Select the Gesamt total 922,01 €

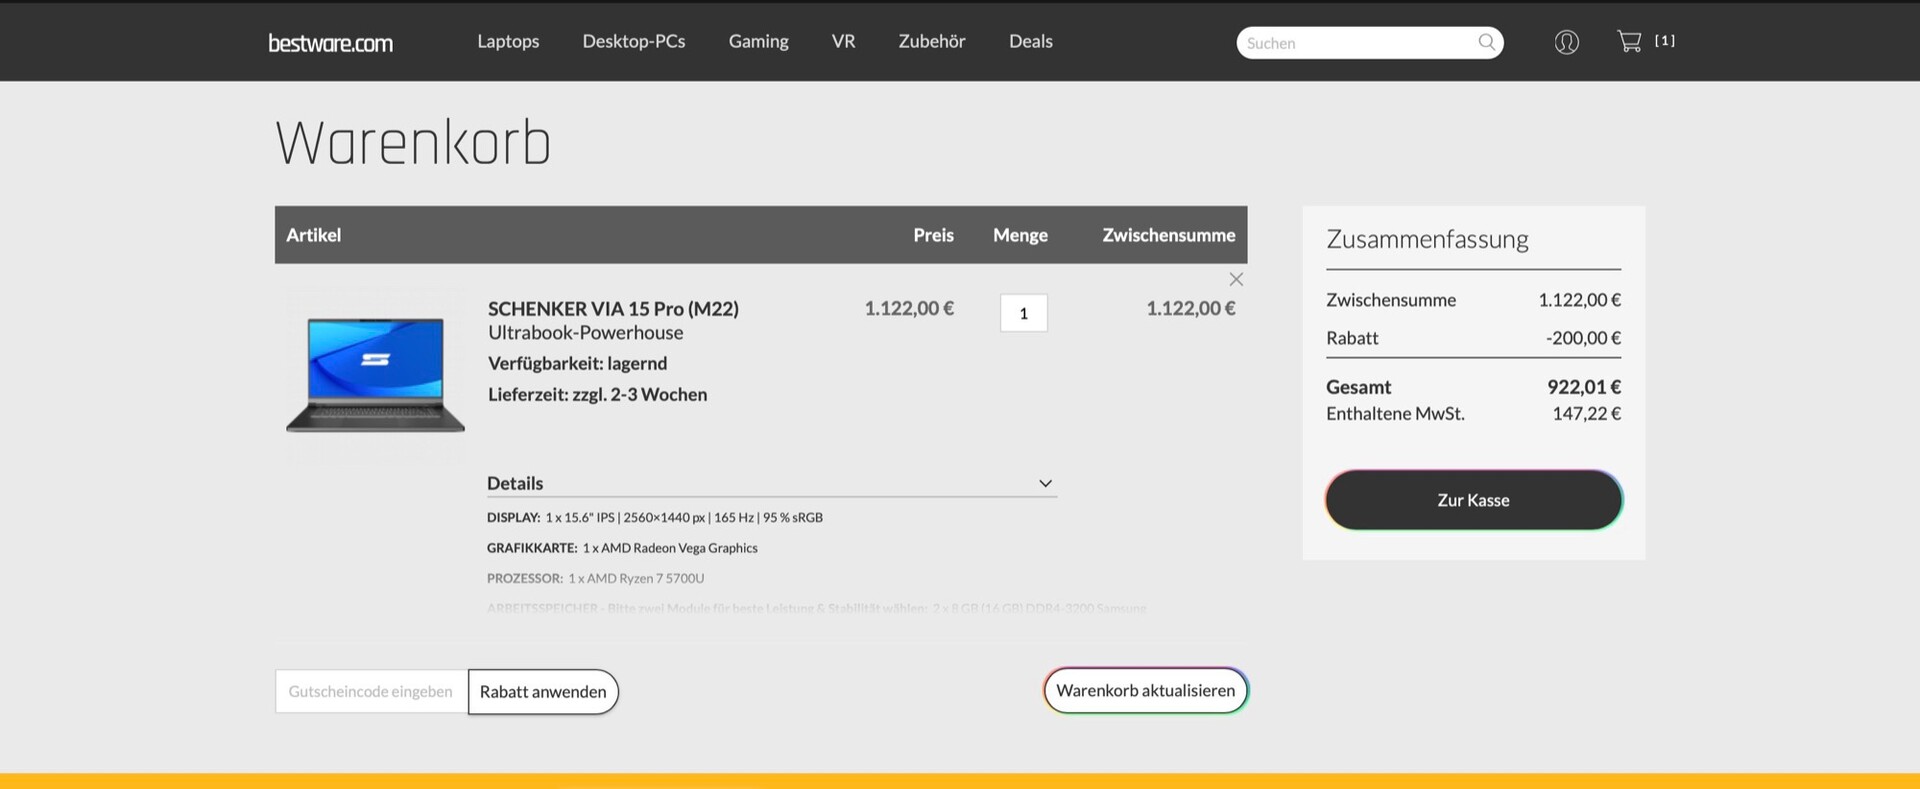1584,387
